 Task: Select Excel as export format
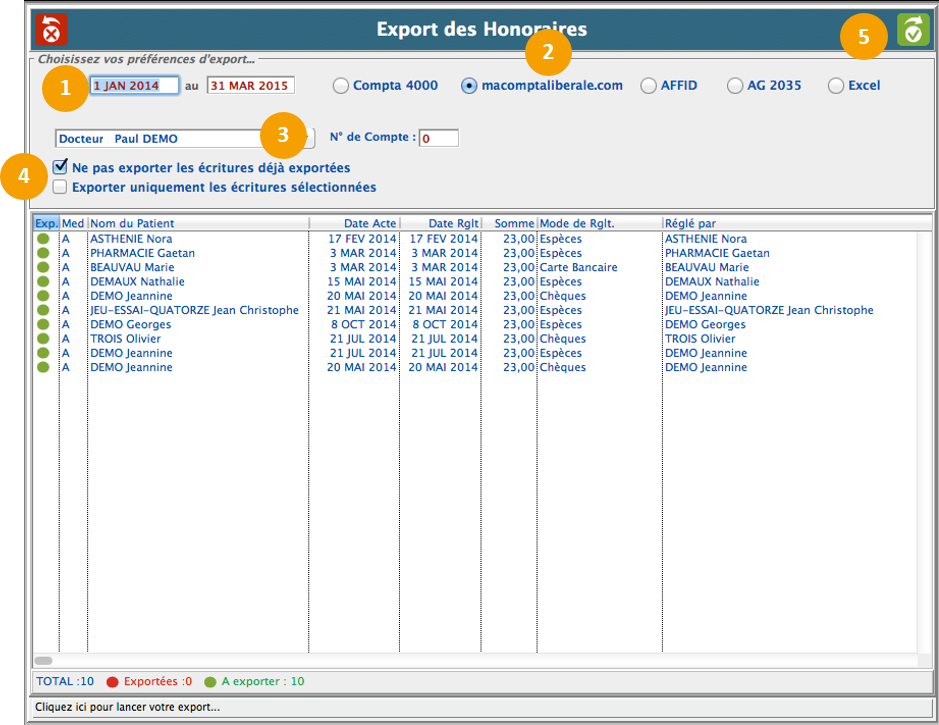[836, 86]
